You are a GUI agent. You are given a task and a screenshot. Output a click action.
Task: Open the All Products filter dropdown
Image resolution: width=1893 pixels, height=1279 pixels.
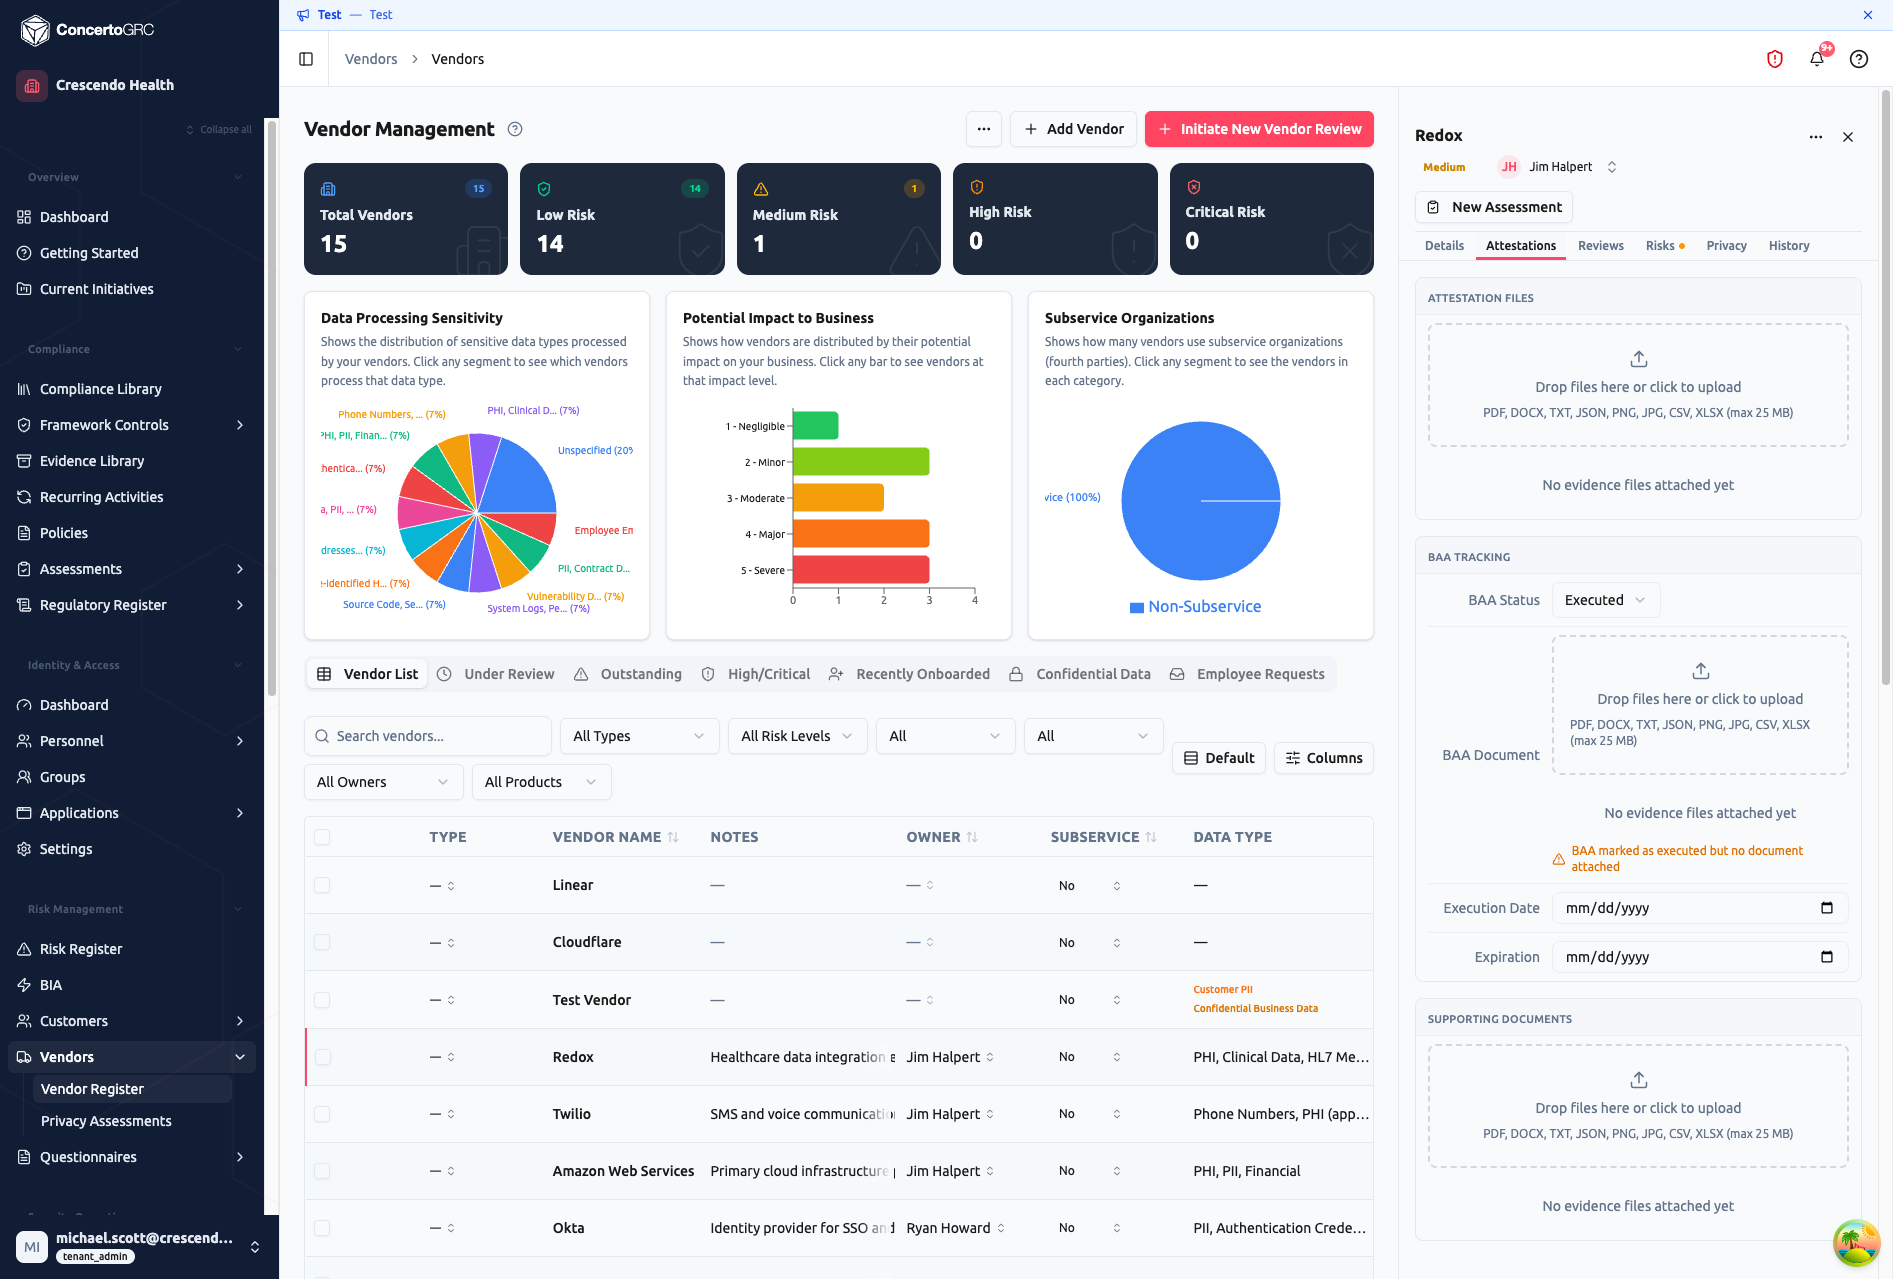[x=541, y=782]
